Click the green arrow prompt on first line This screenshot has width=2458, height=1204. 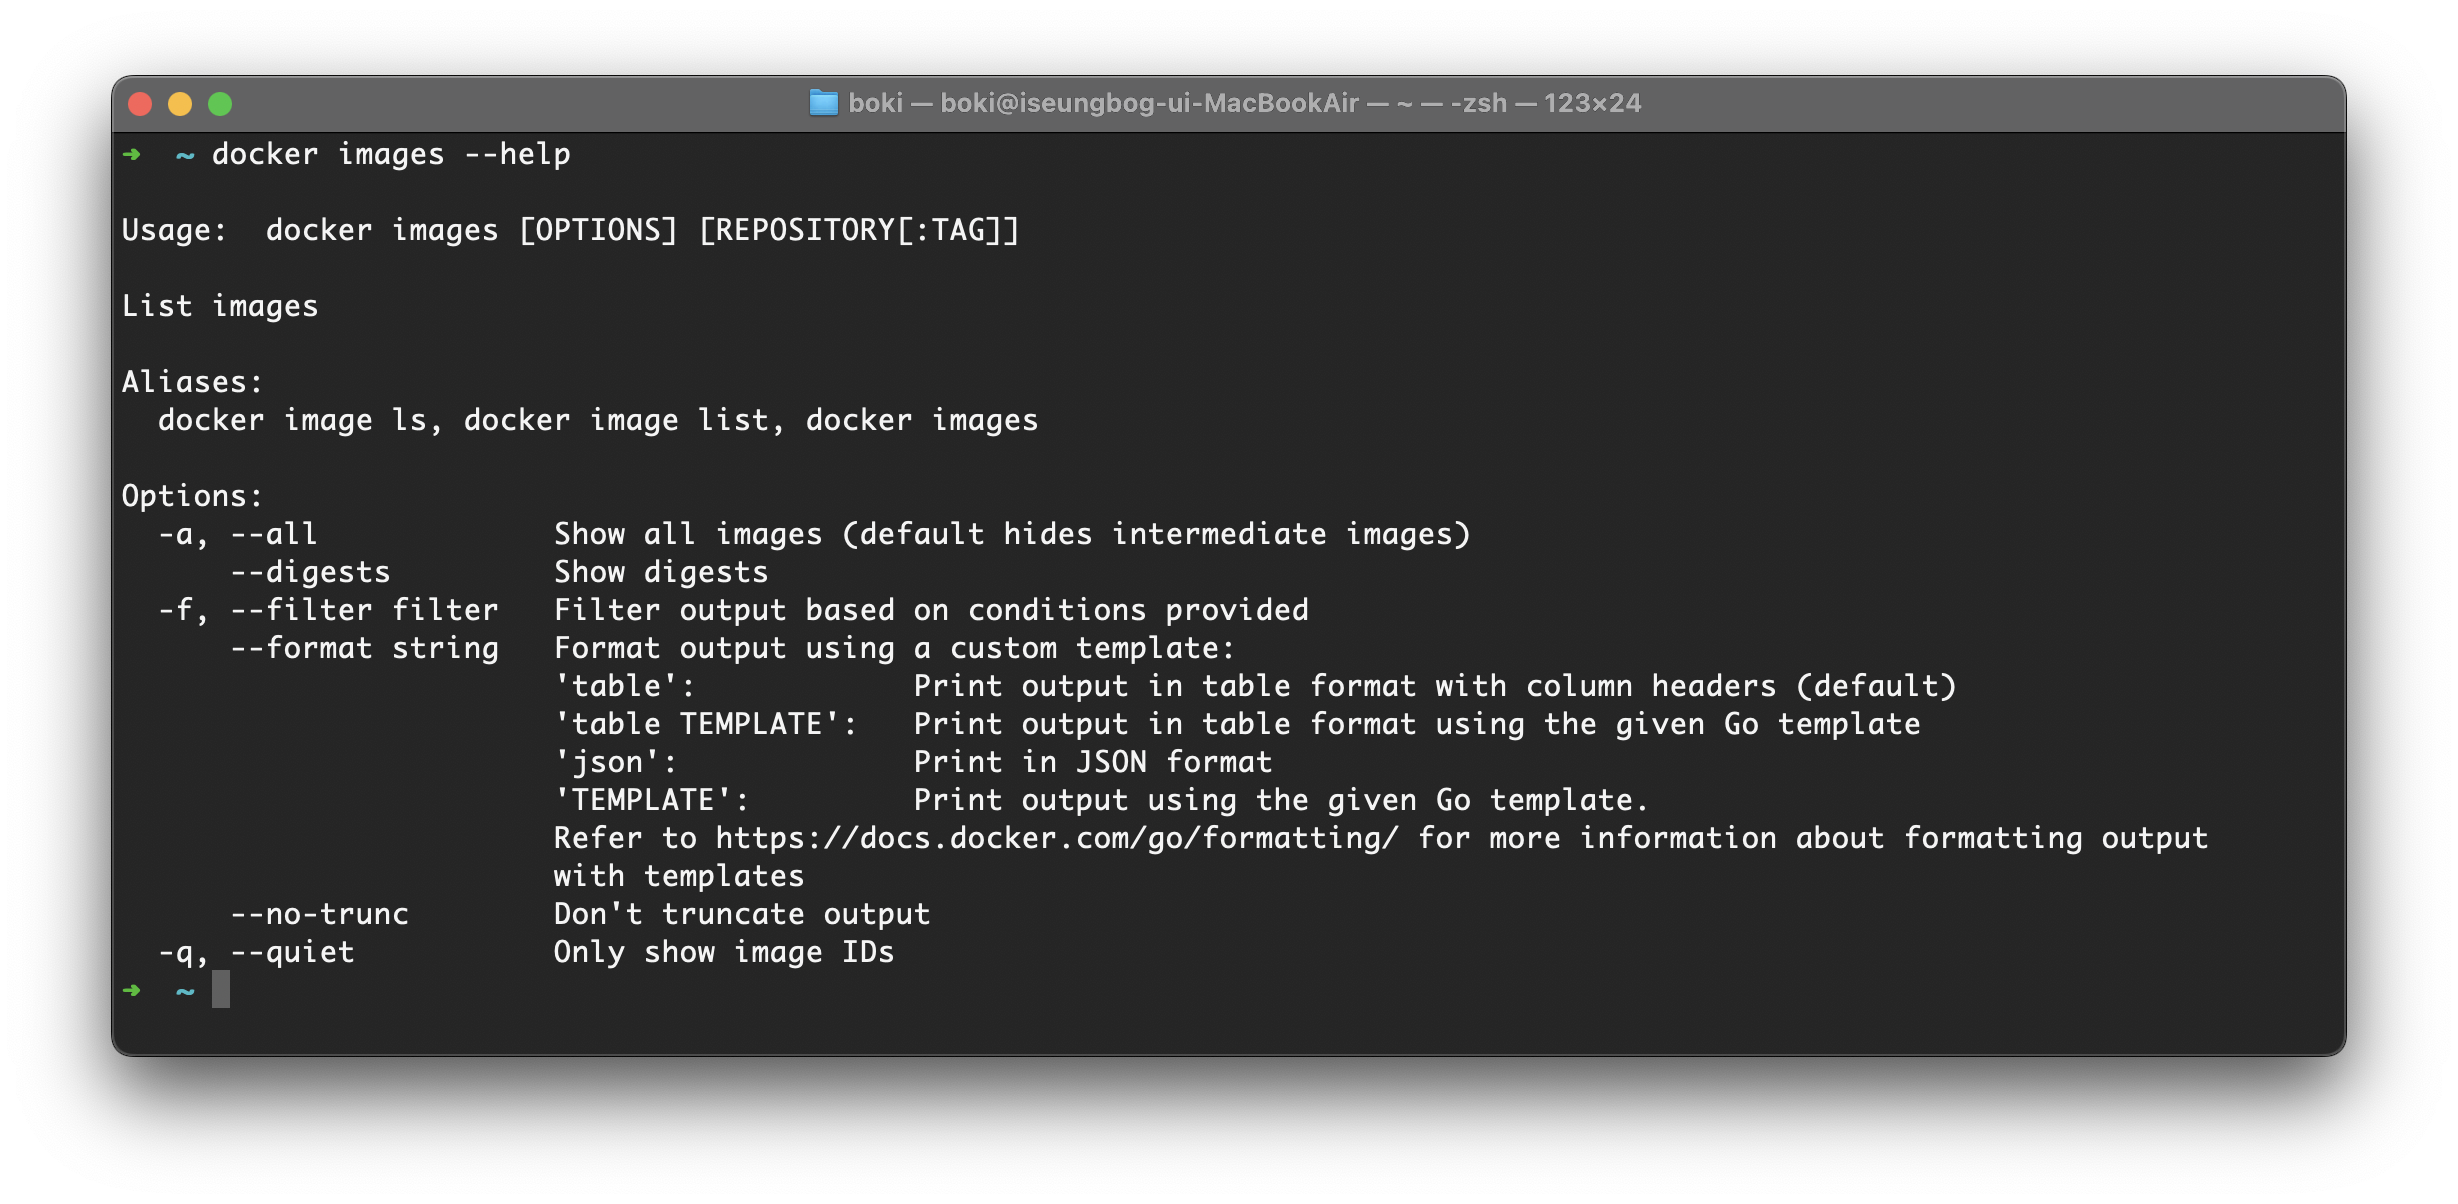tap(132, 154)
